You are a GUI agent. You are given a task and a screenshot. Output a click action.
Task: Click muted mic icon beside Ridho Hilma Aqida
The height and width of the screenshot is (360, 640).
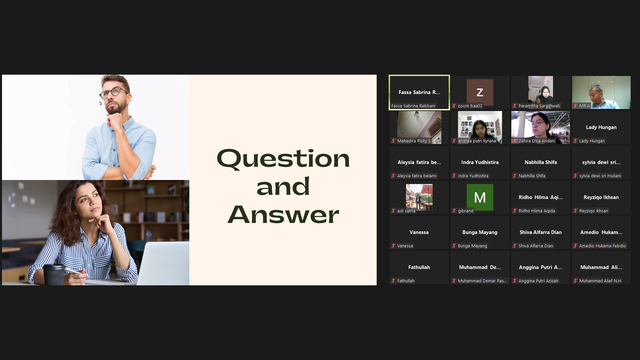pyautogui.click(x=515, y=211)
